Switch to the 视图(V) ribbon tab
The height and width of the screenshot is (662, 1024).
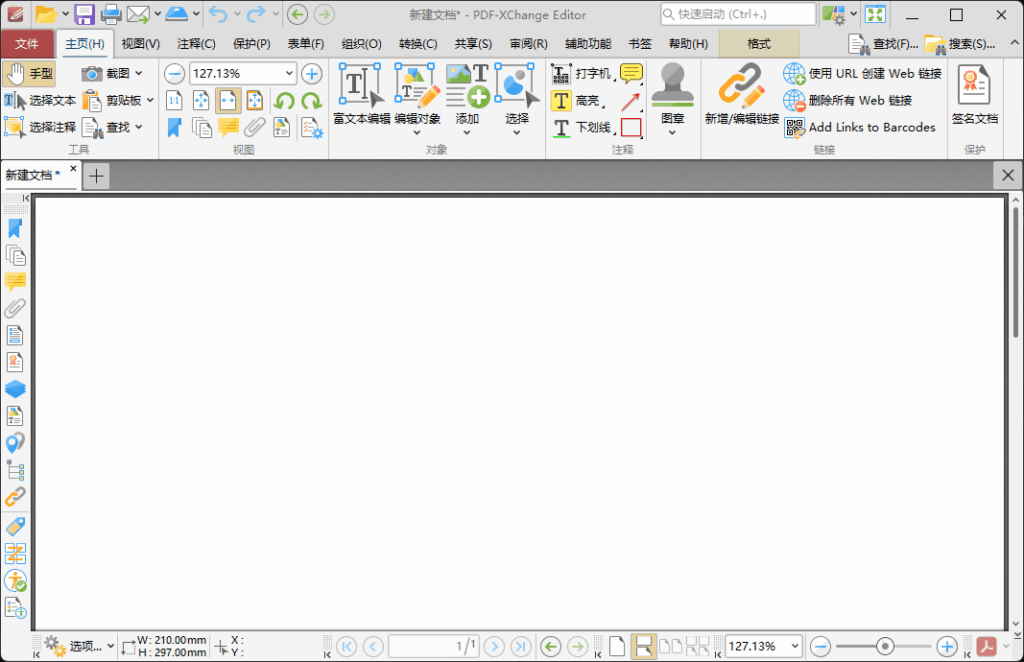click(140, 44)
